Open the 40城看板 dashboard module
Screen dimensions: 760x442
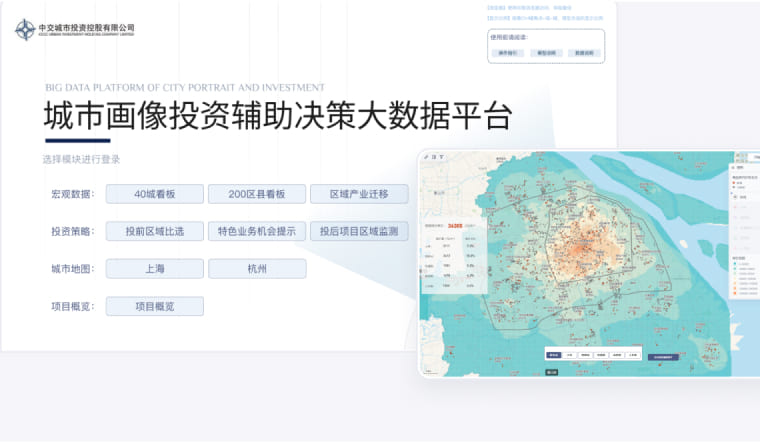tap(155, 194)
